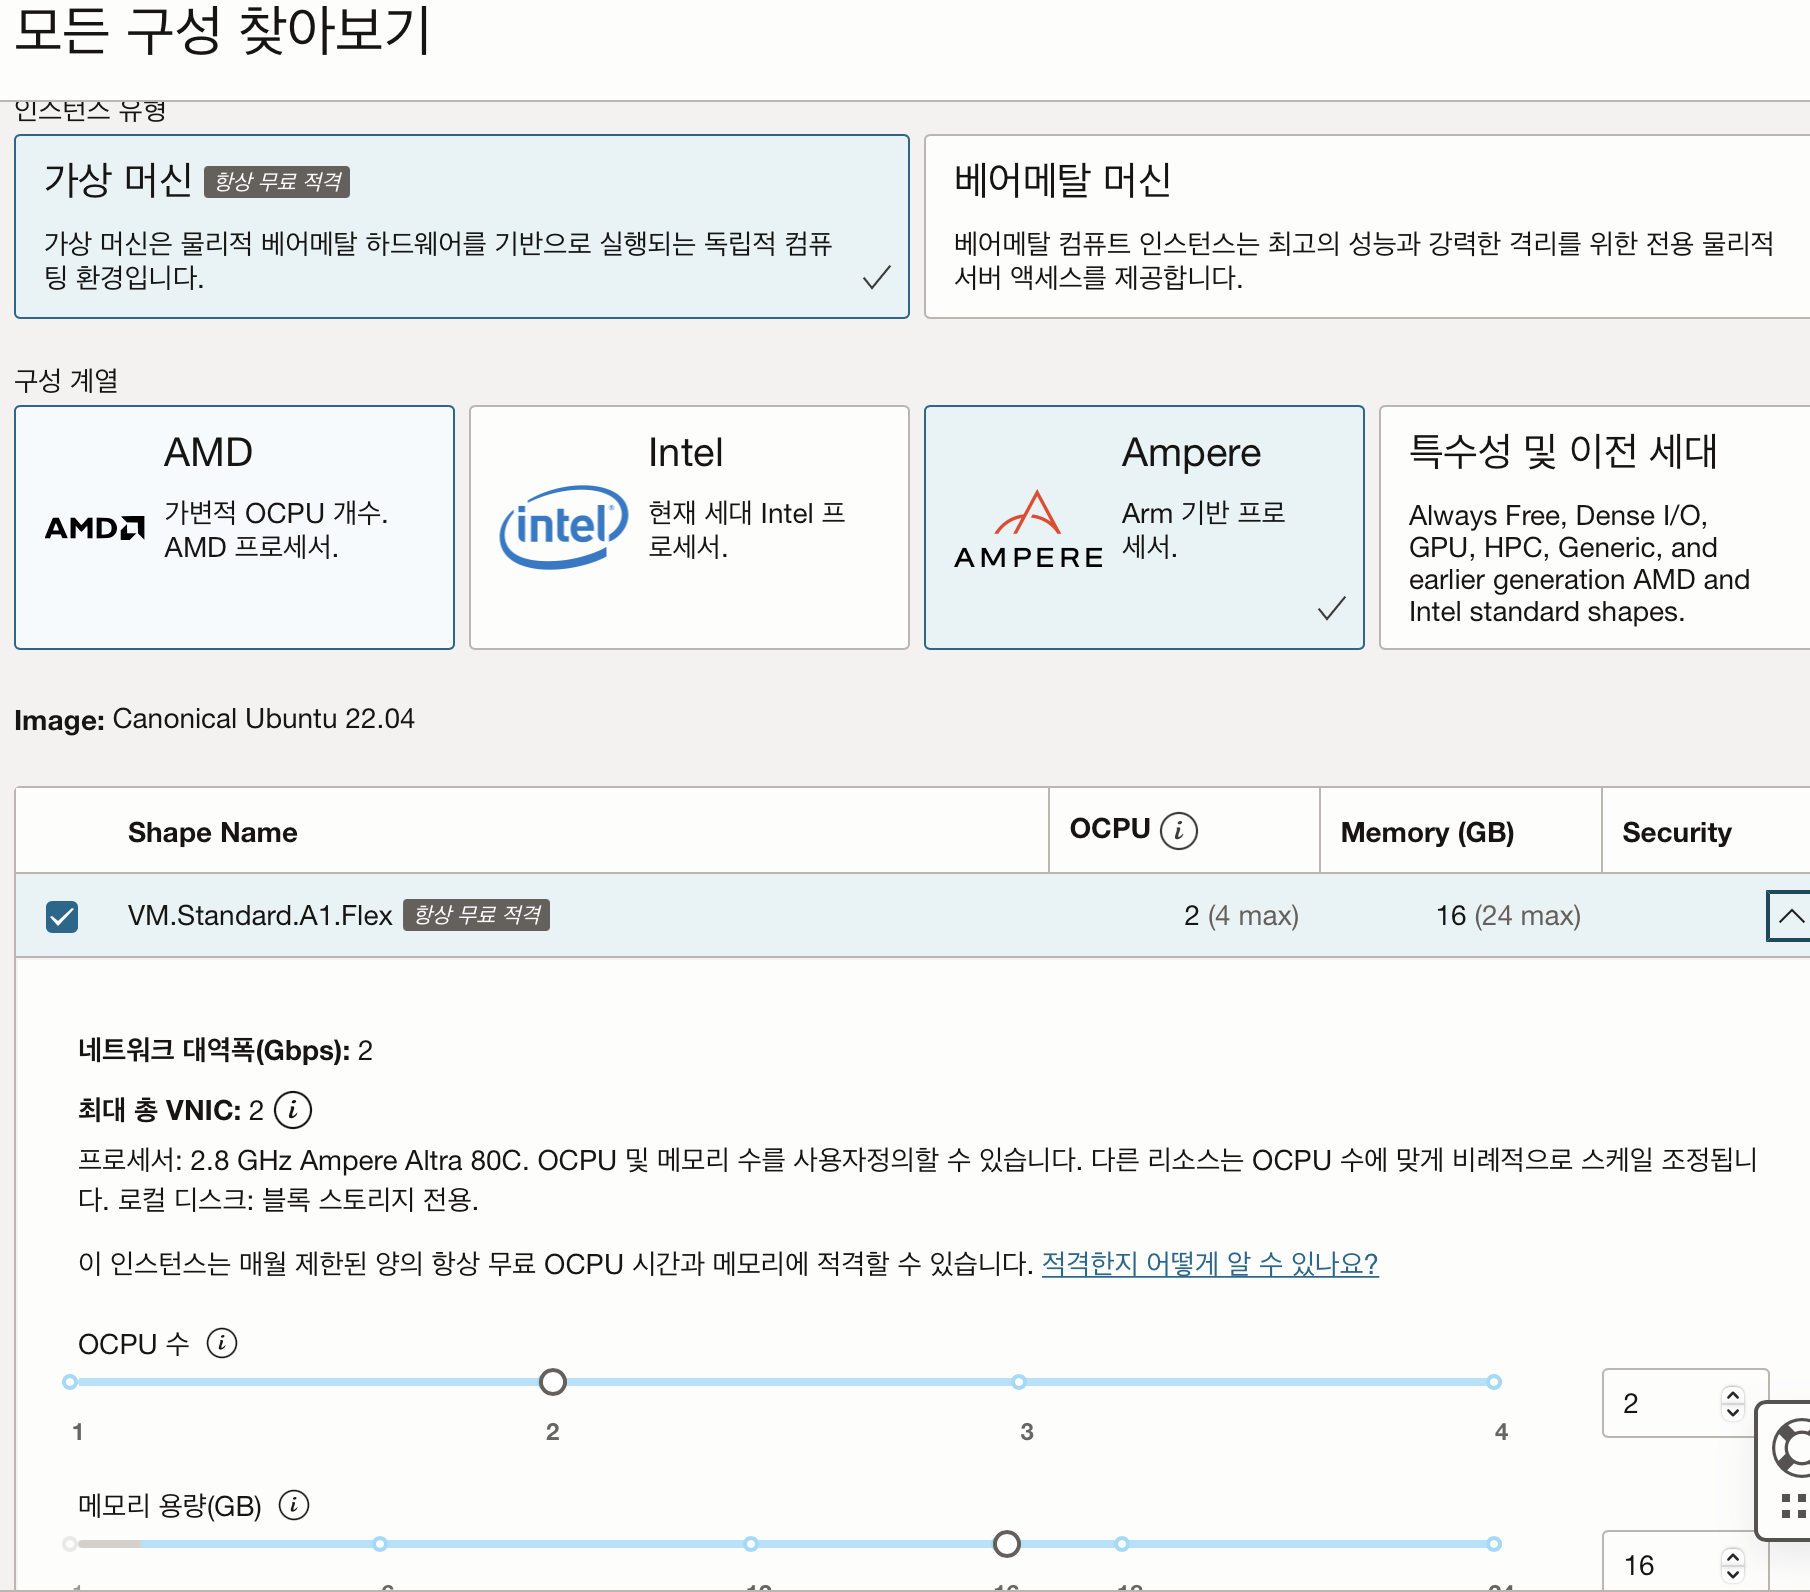
Task: Set OCPU slider to tick 4
Action: (1493, 1382)
